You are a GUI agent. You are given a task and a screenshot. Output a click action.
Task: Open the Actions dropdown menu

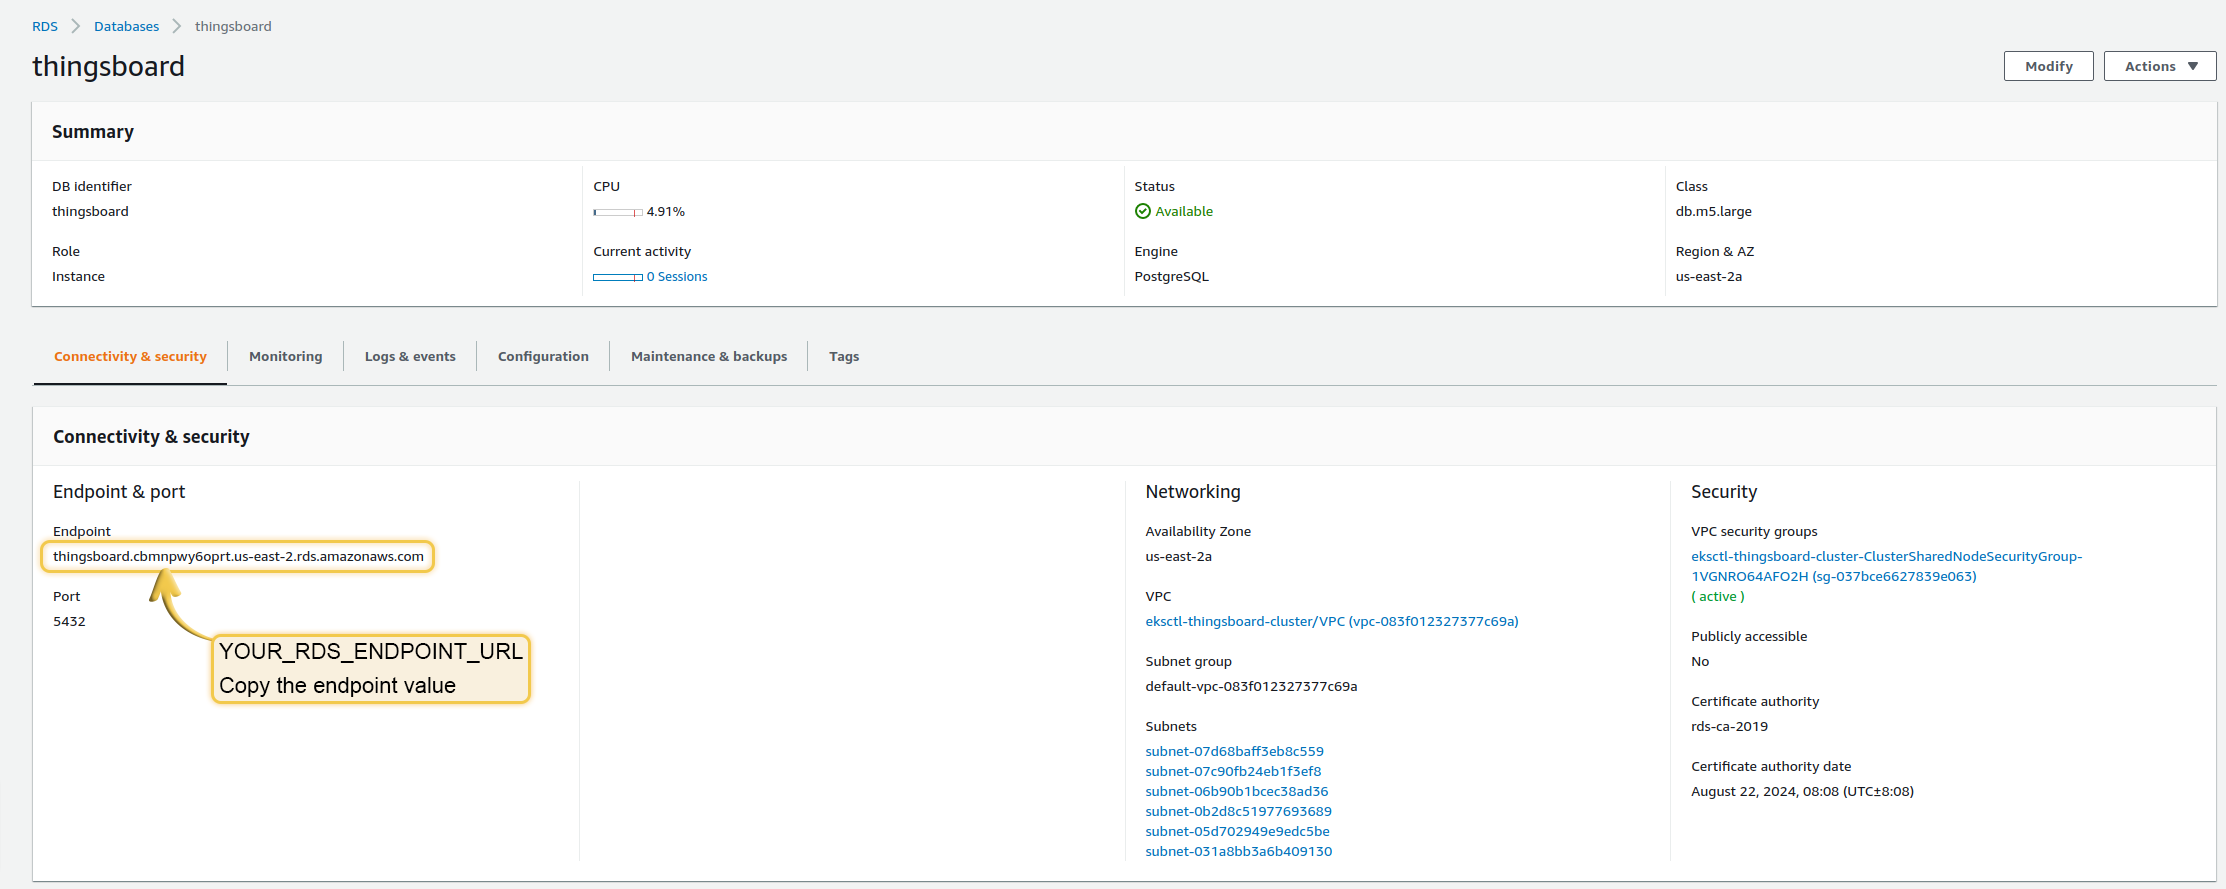click(2160, 66)
